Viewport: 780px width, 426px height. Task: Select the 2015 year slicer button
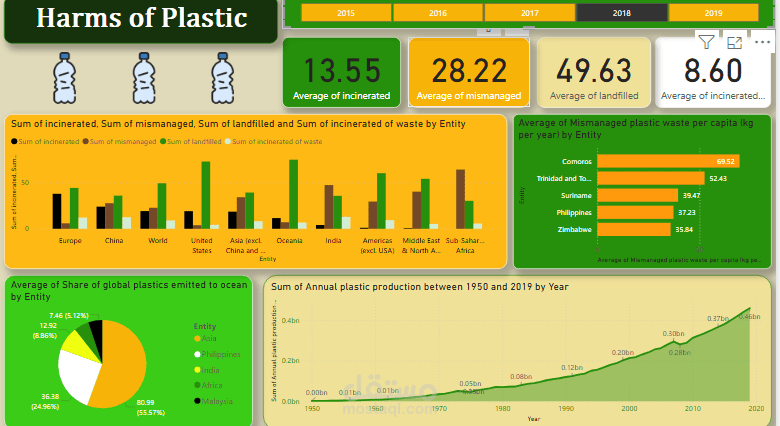click(x=346, y=13)
